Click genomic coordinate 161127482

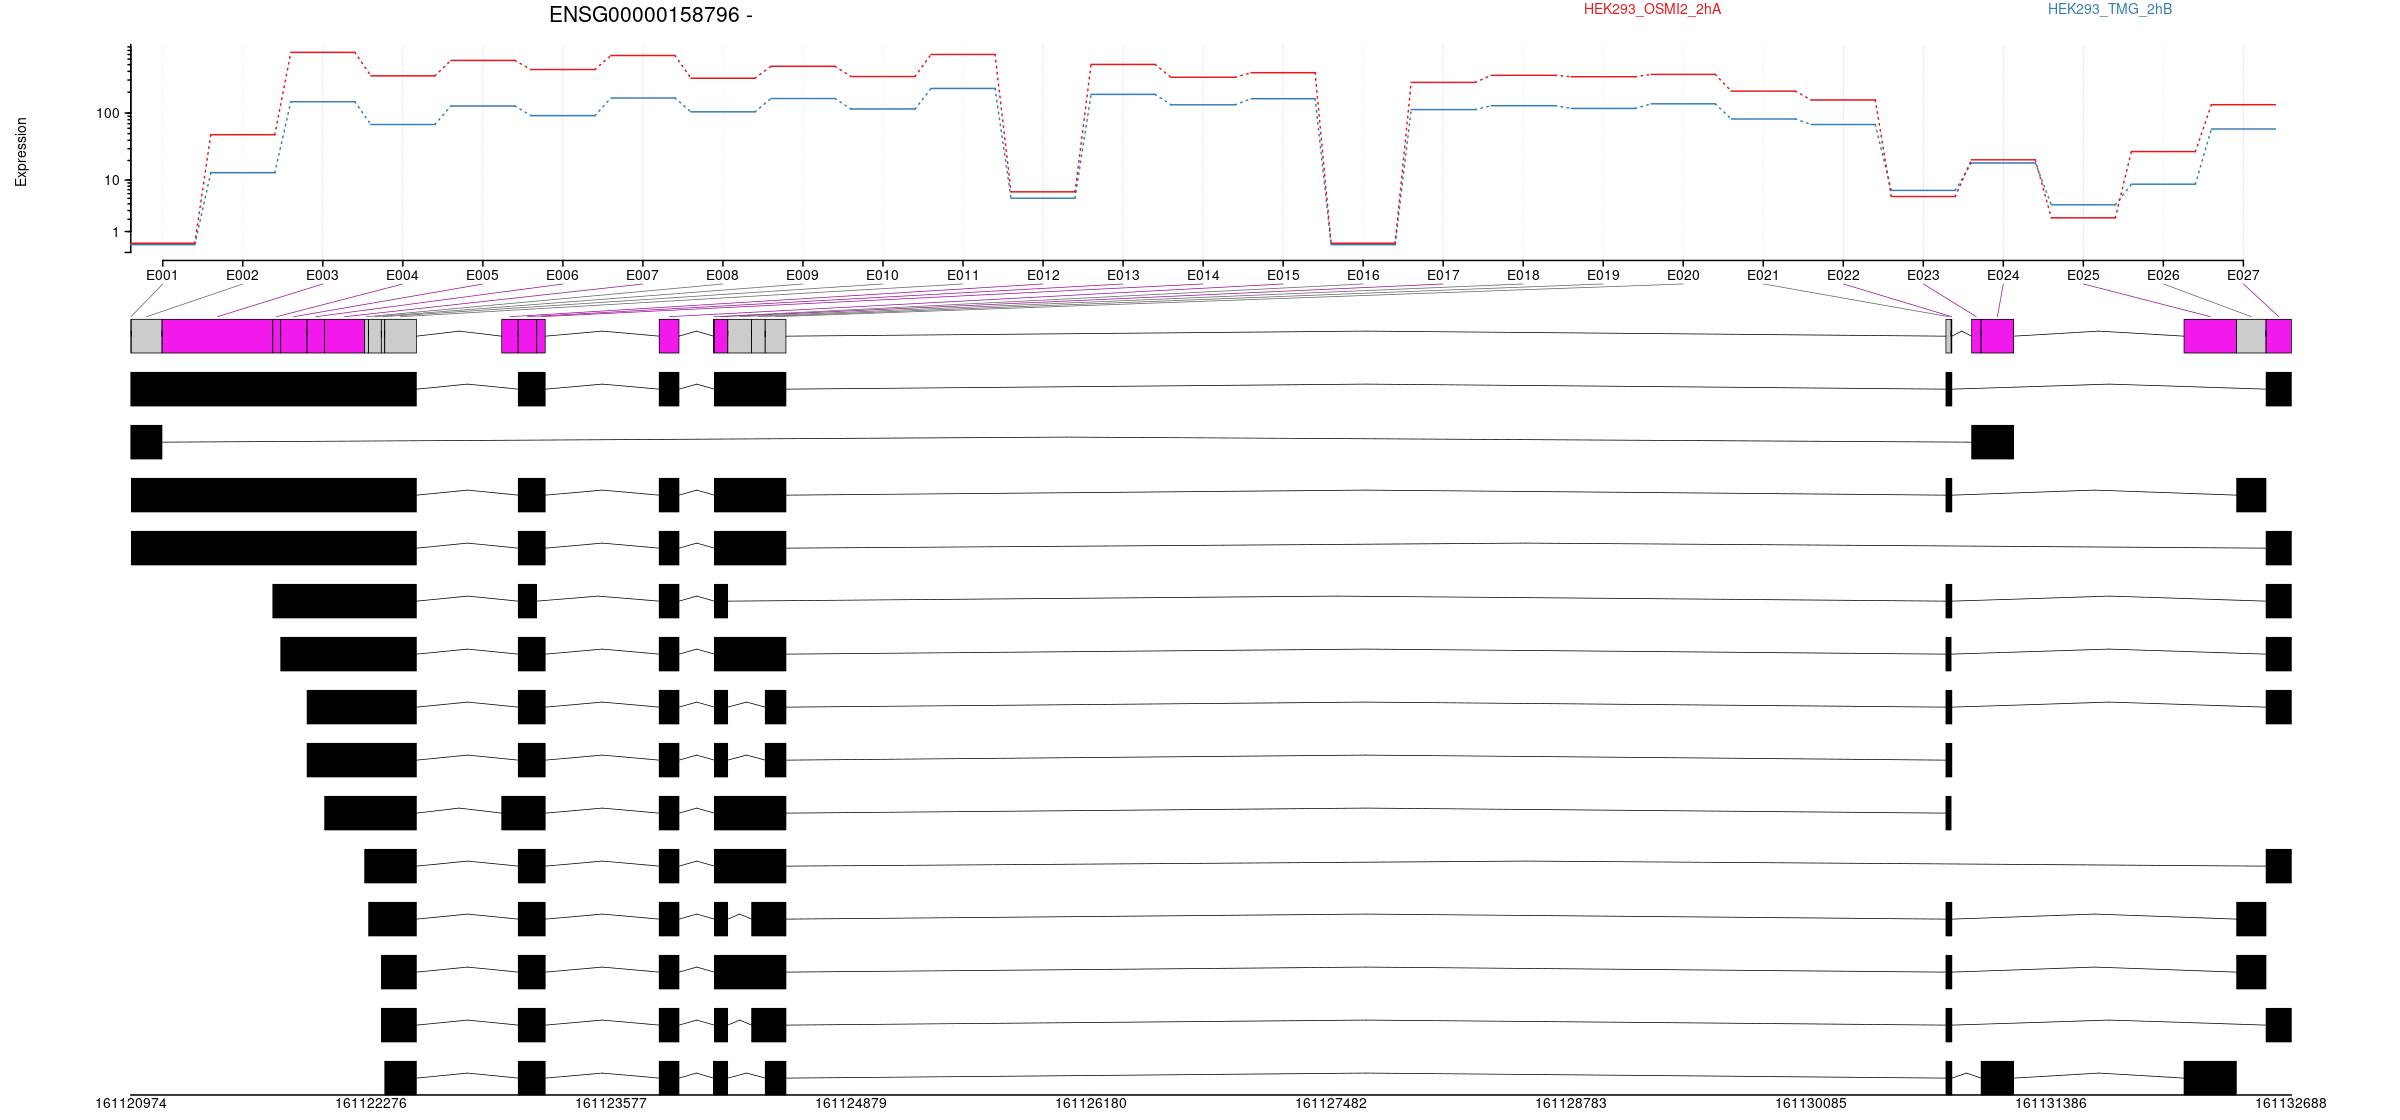pos(1331,1104)
